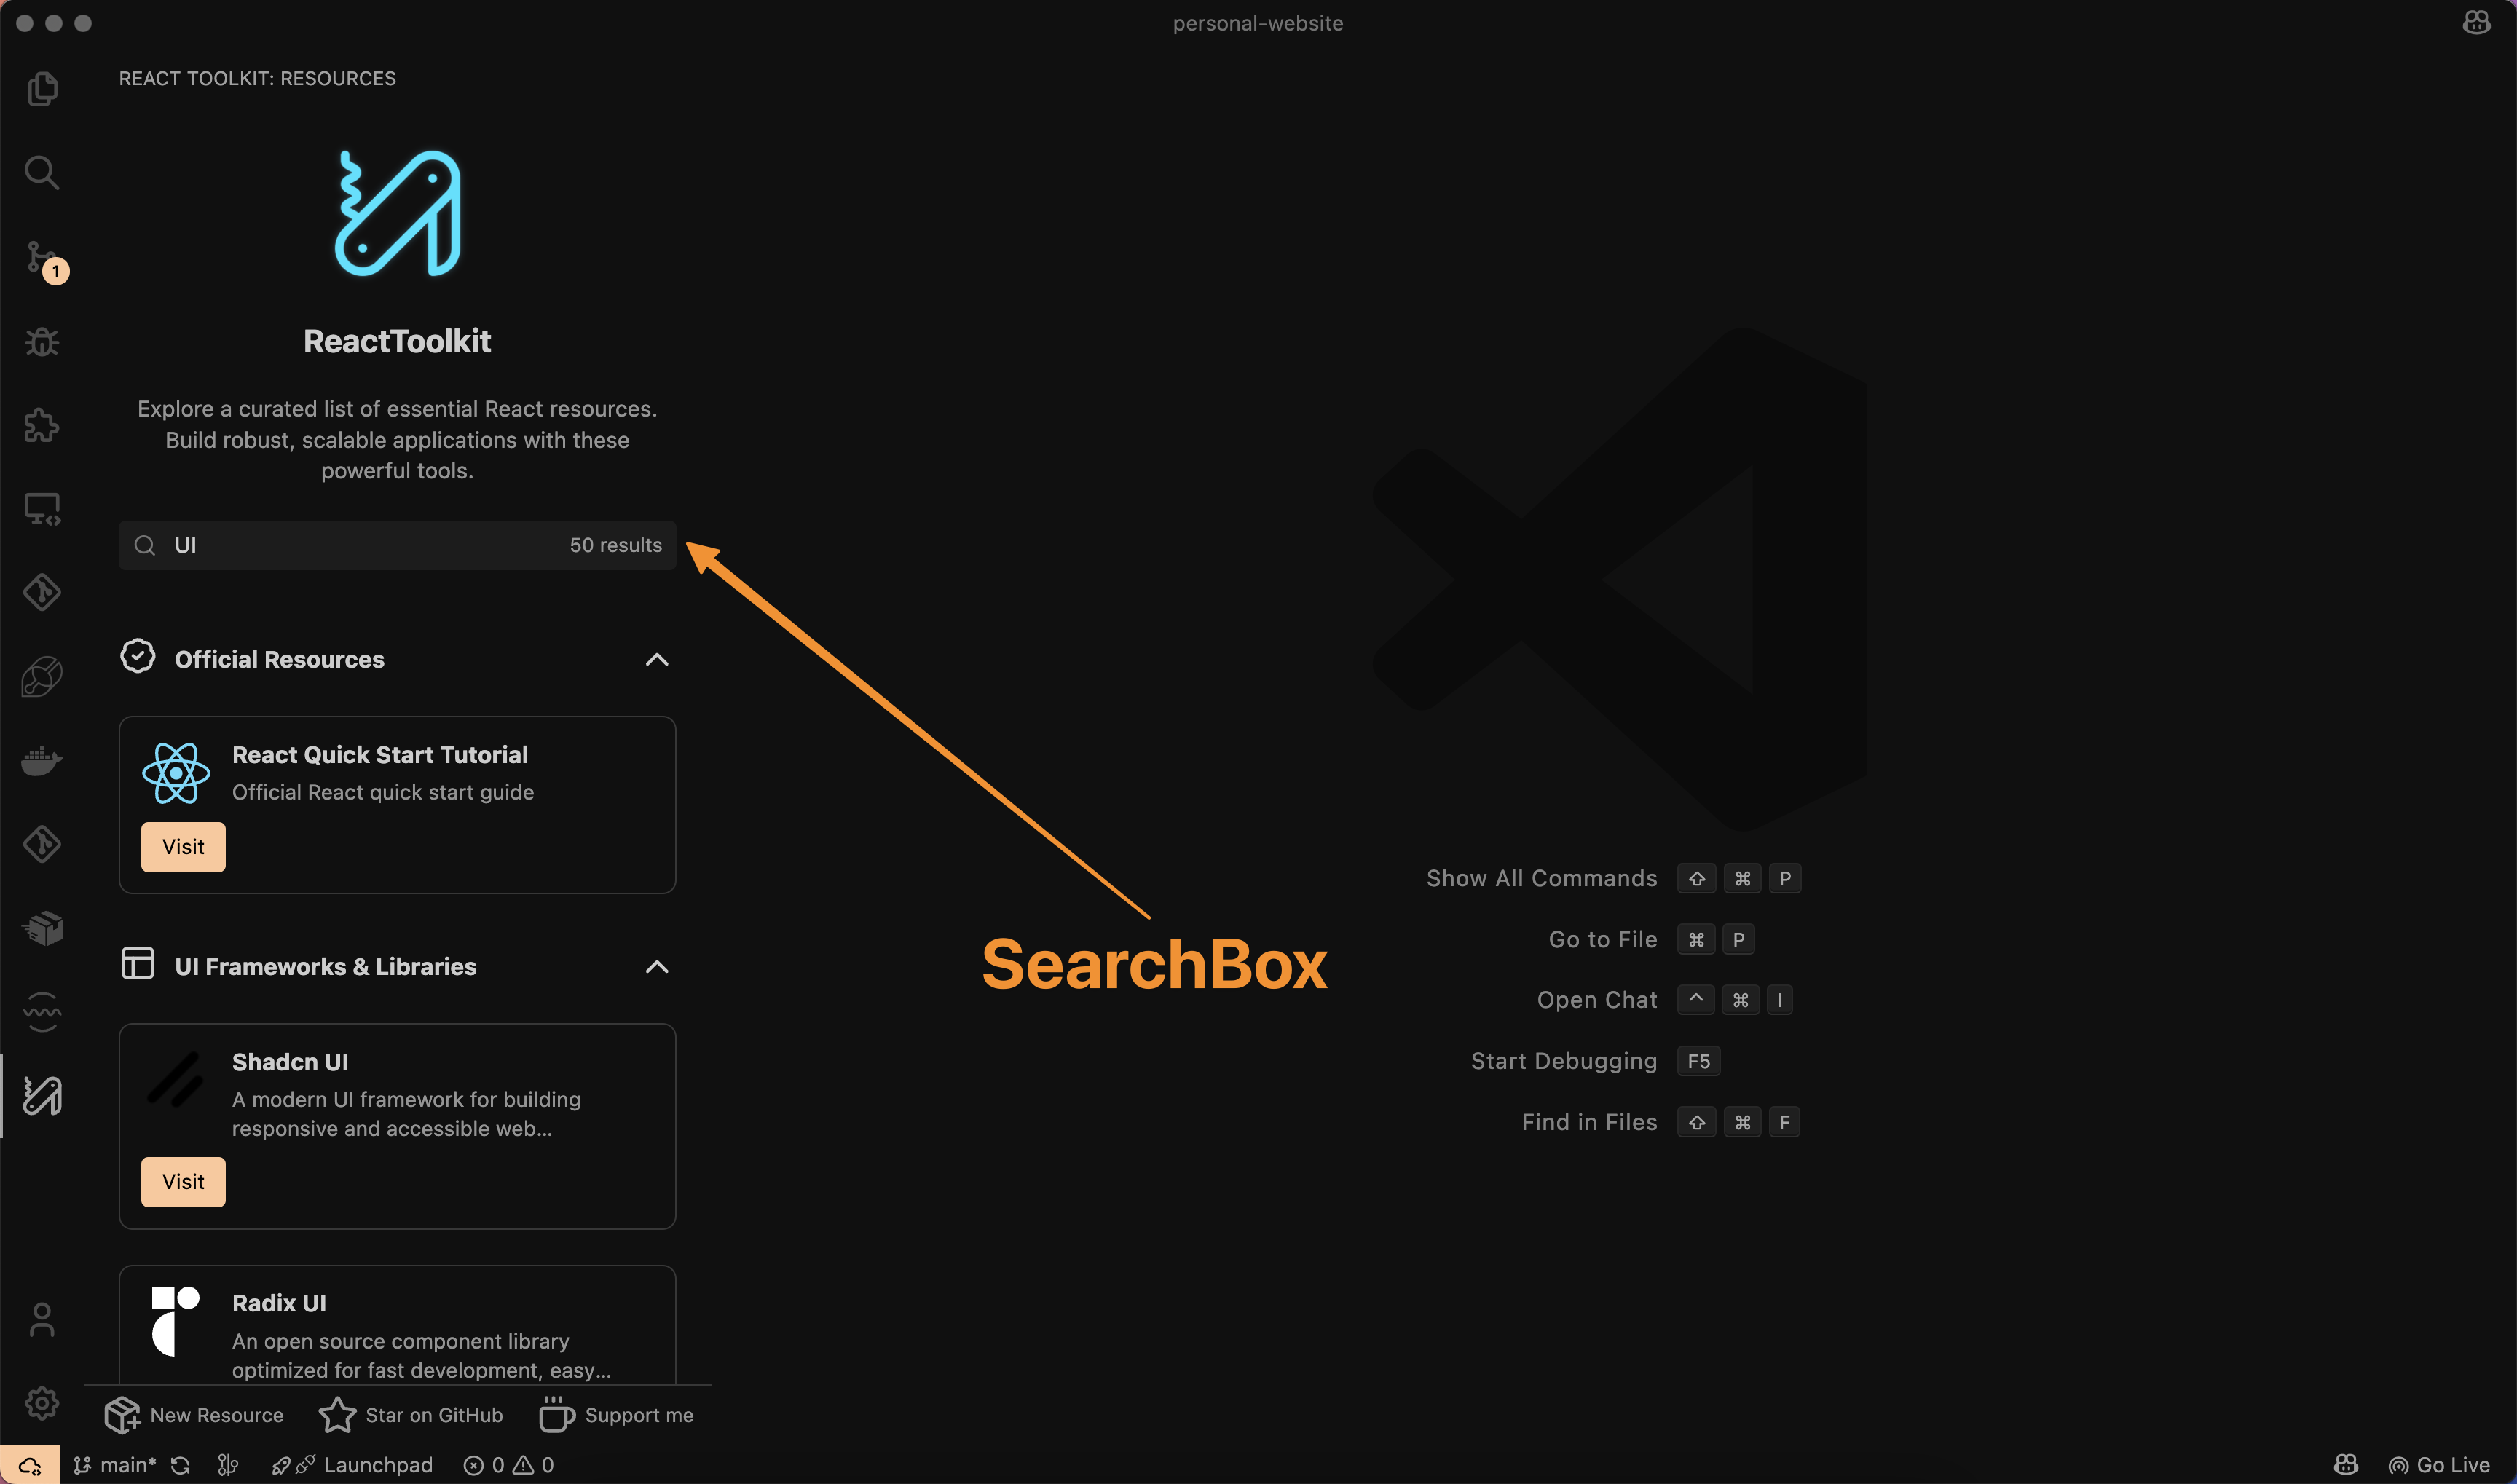Click the Start Debugging hint
This screenshot has width=2517, height=1484.
(1564, 1061)
